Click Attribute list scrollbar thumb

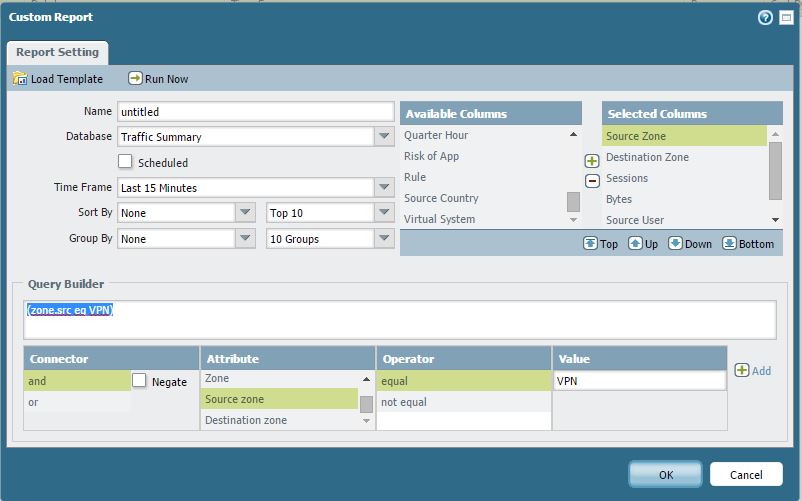click(x=366, y=404)
